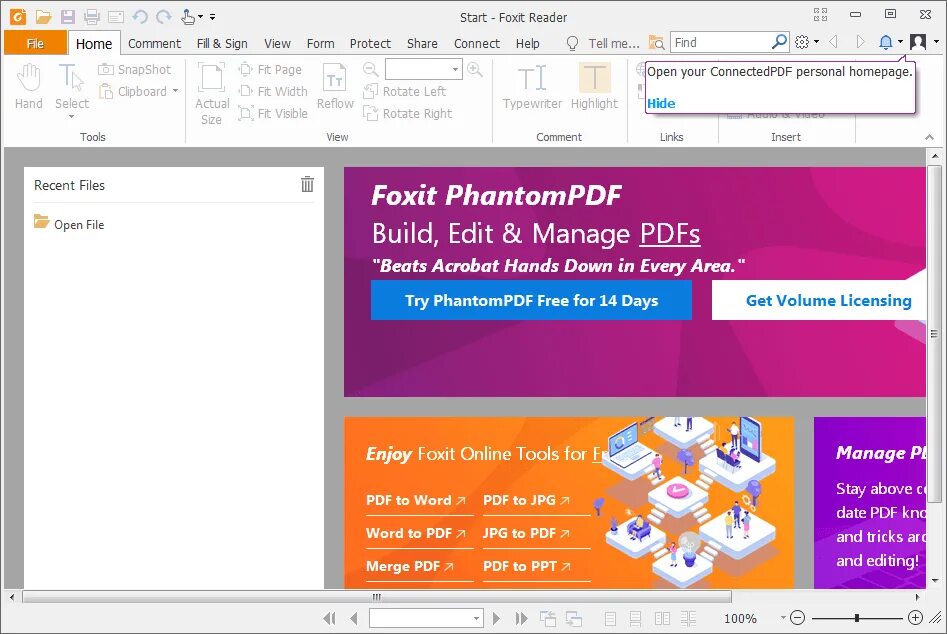
Task: Choose the Select text tool
Action: pos(72,86)
